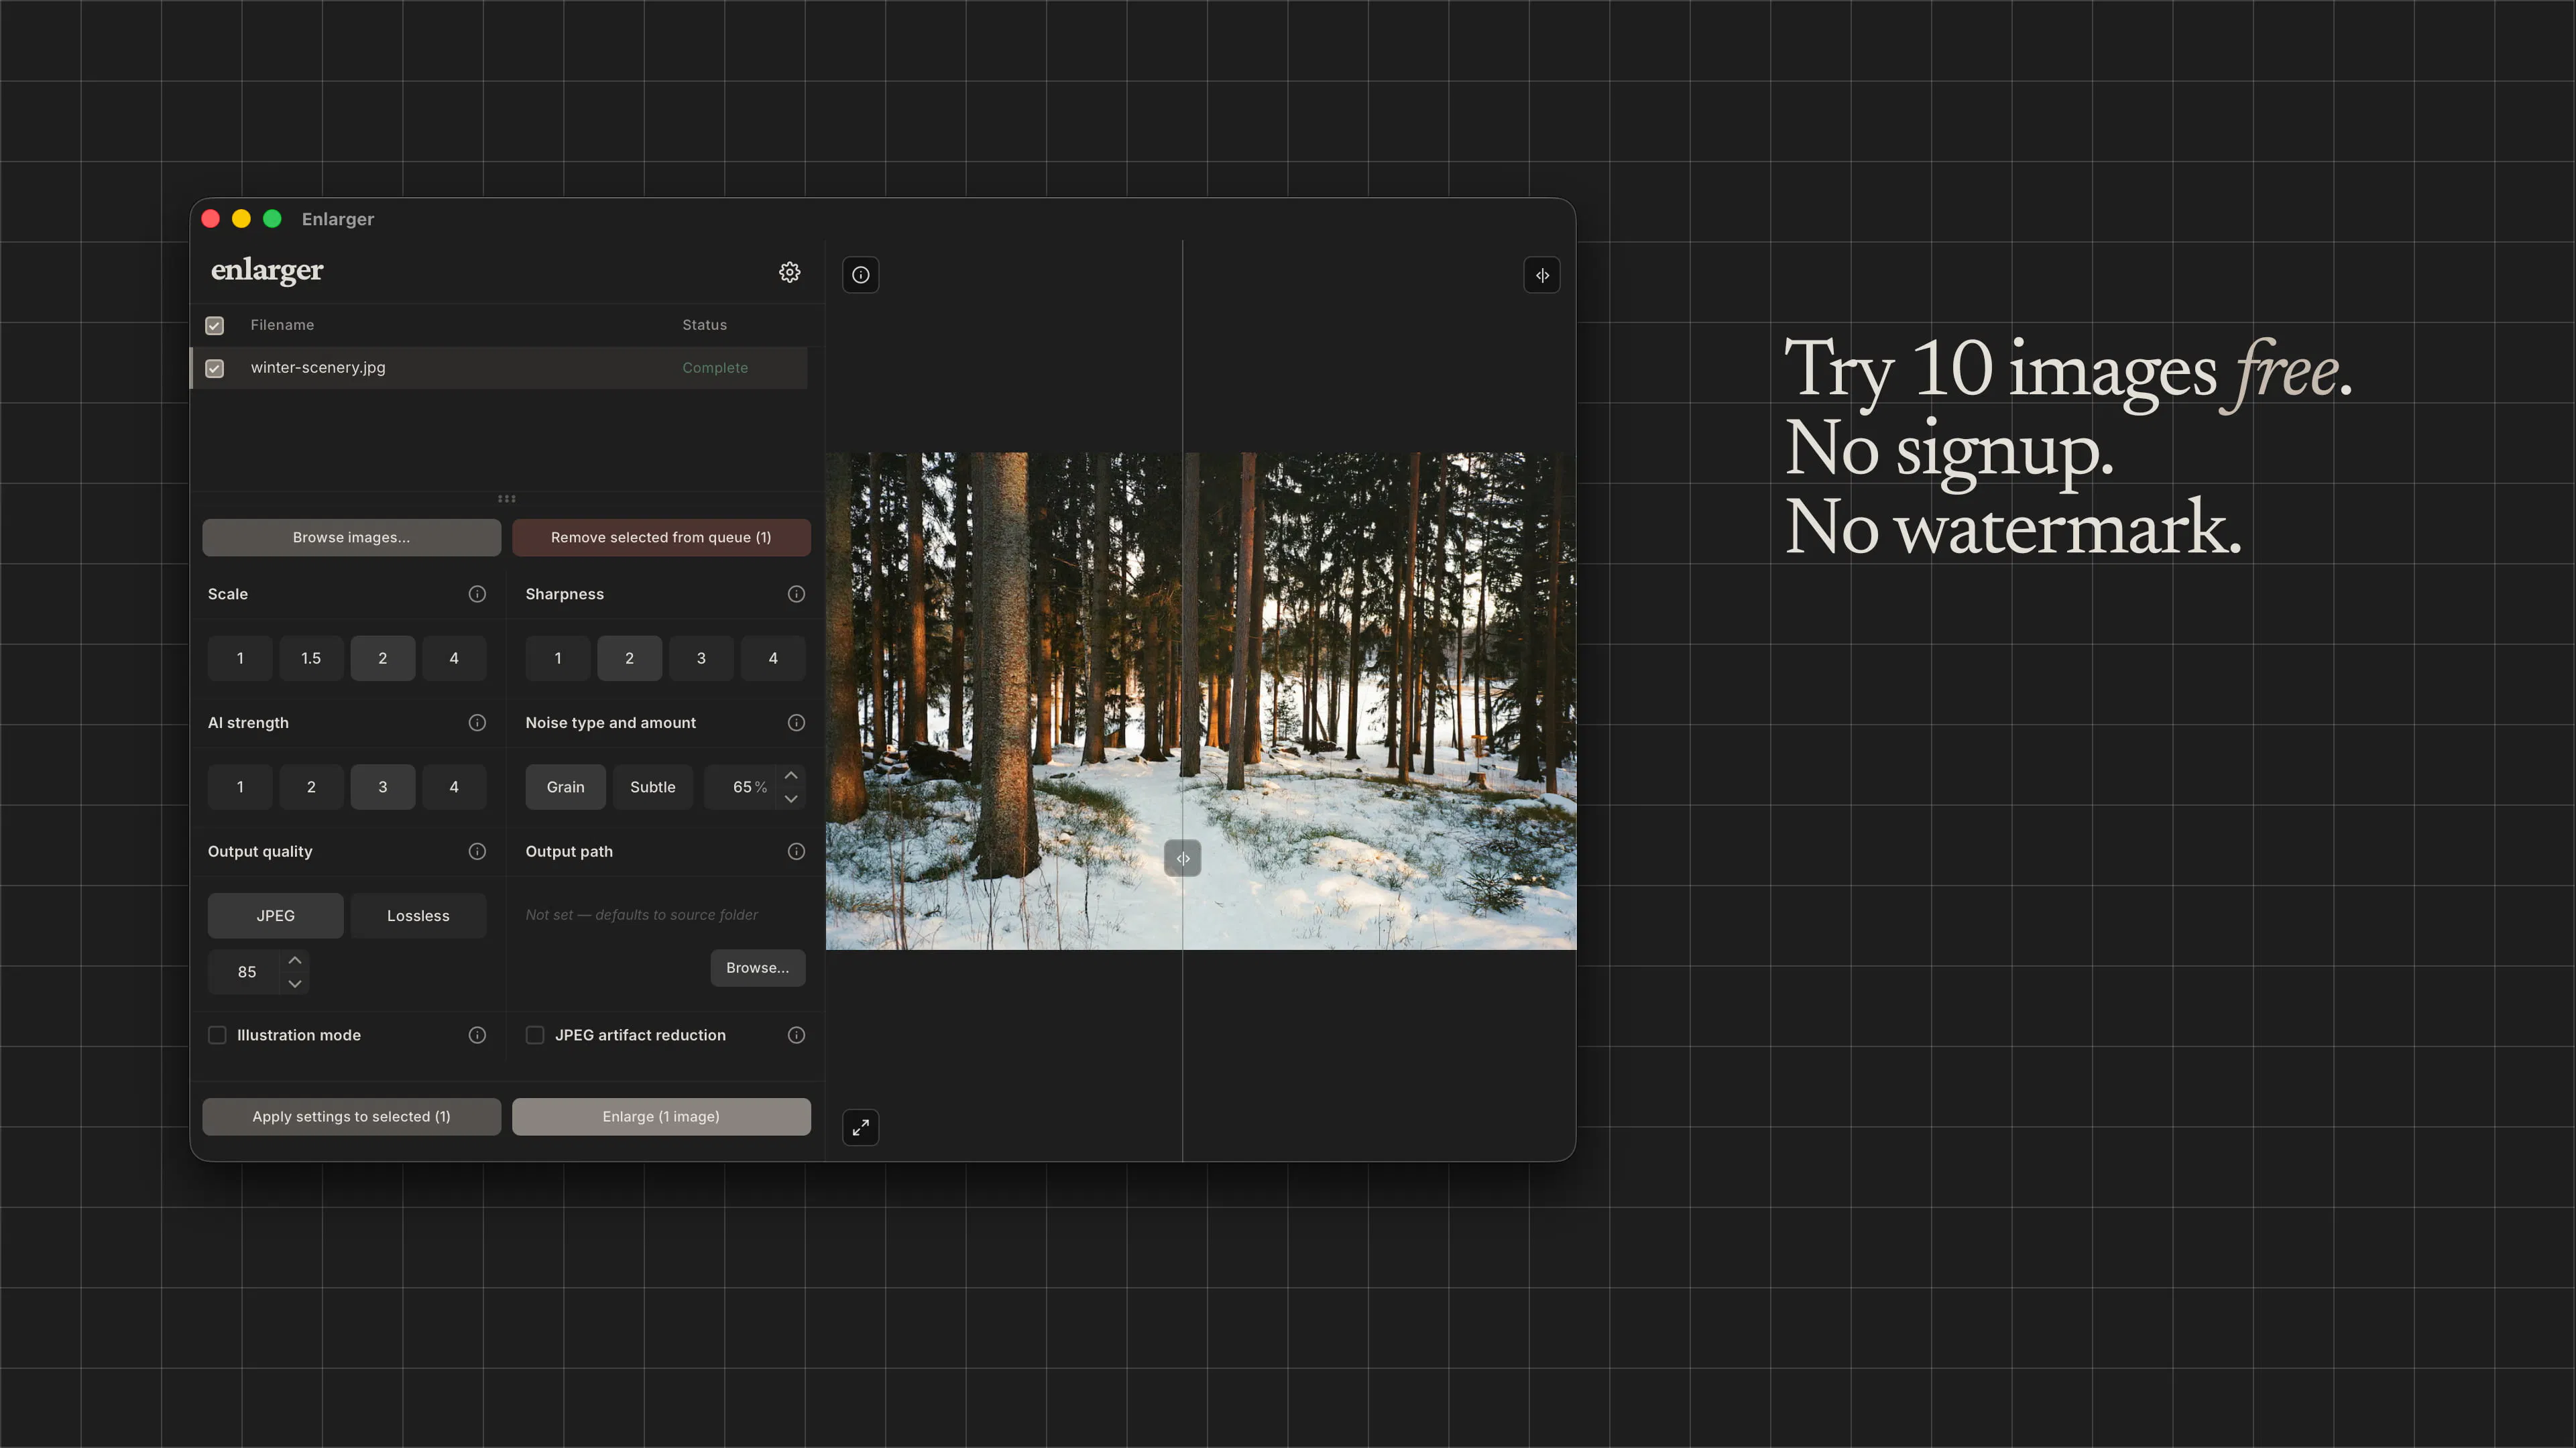Viewport: 2576px width, 1448px height.
Task: Decrease noise amount with down arrow
Action: click(791, 799)
